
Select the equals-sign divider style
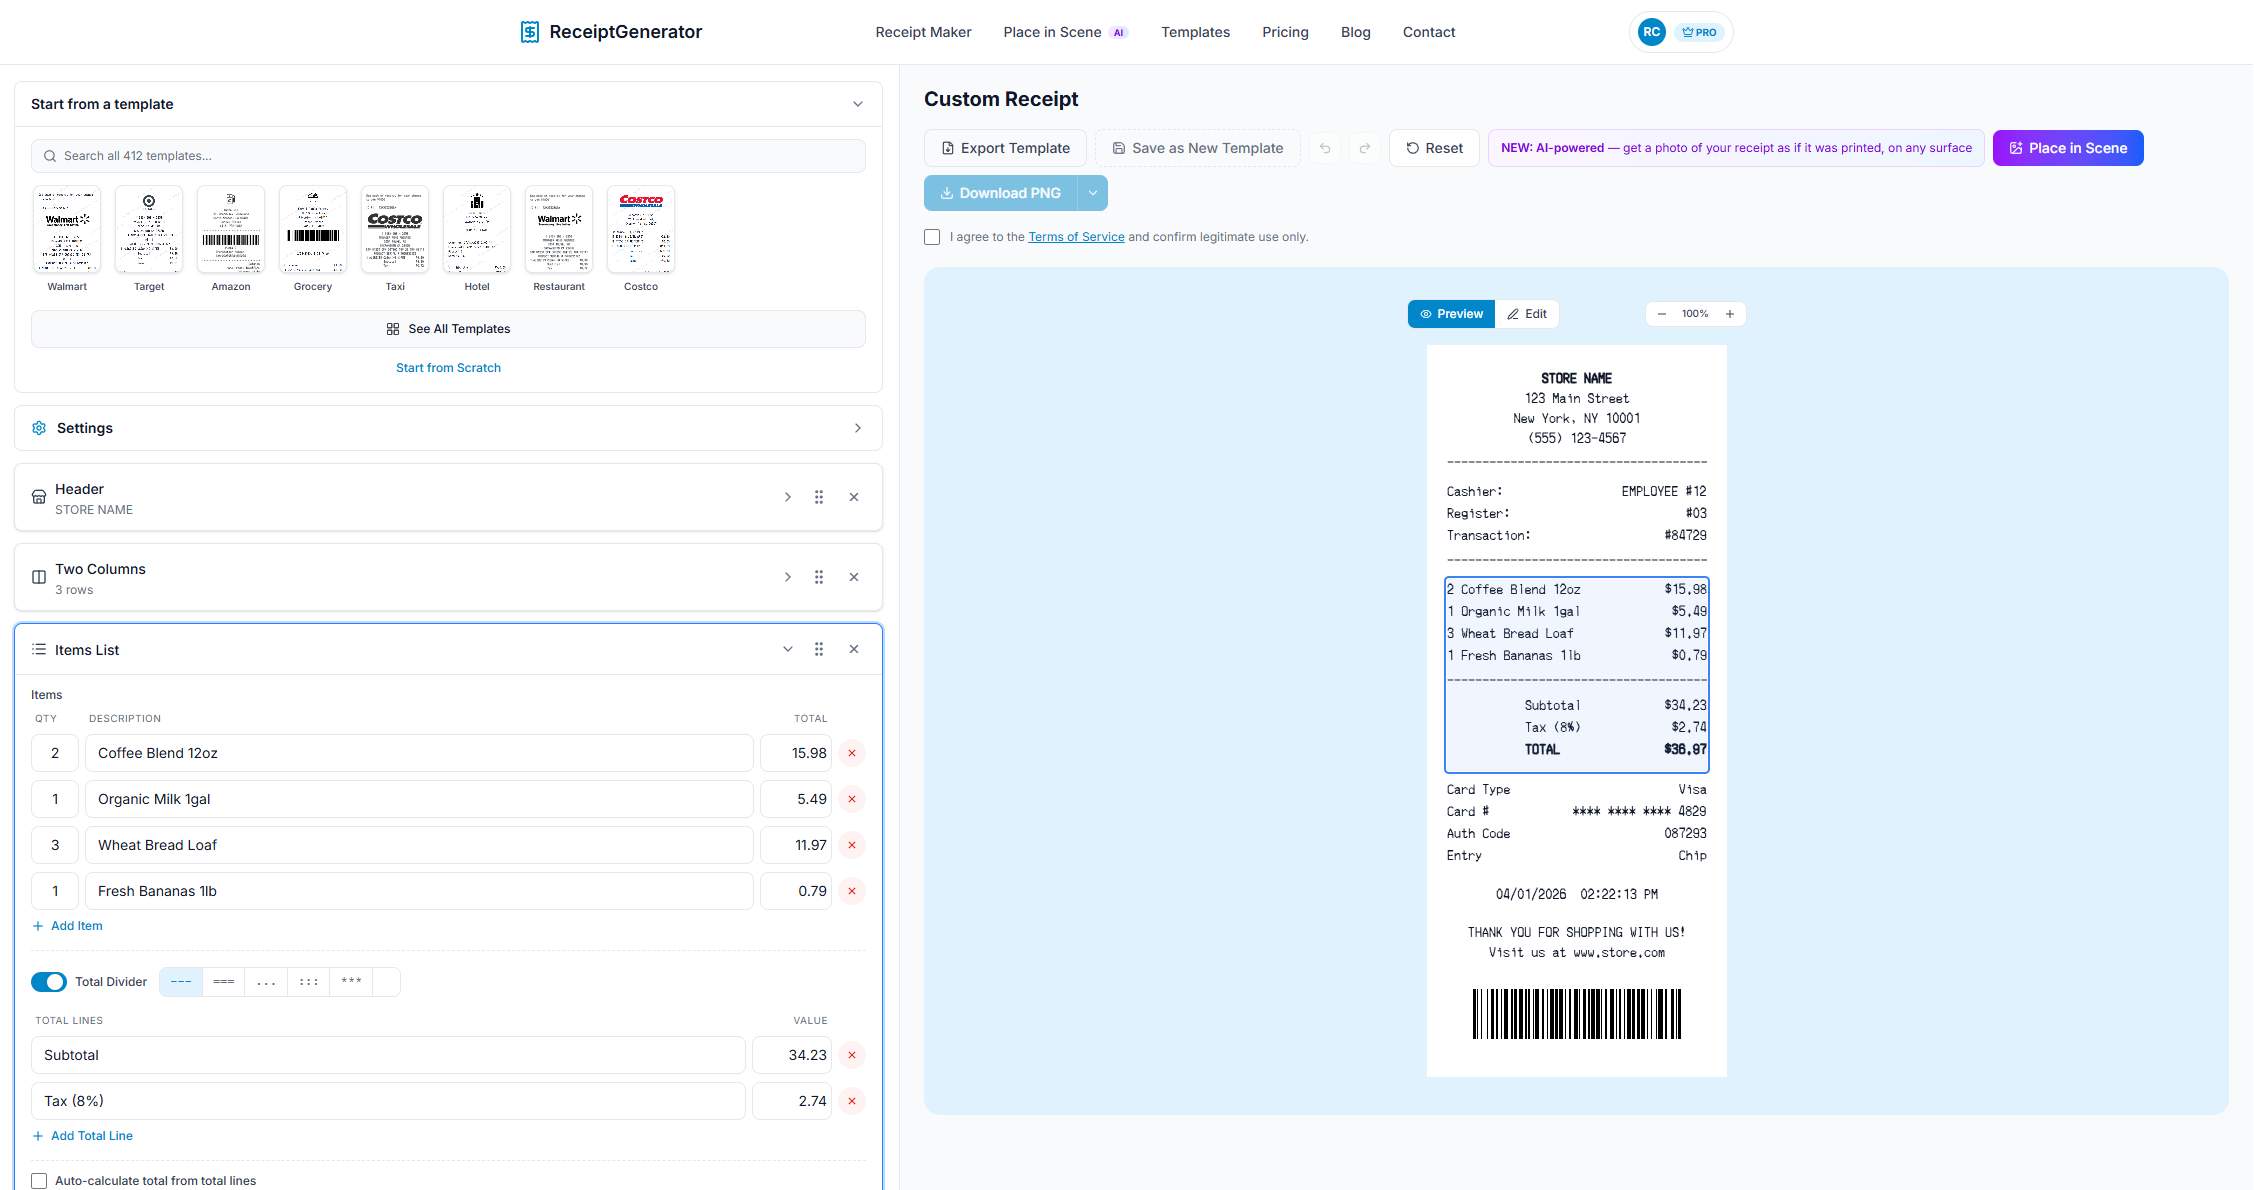(223, 981)
